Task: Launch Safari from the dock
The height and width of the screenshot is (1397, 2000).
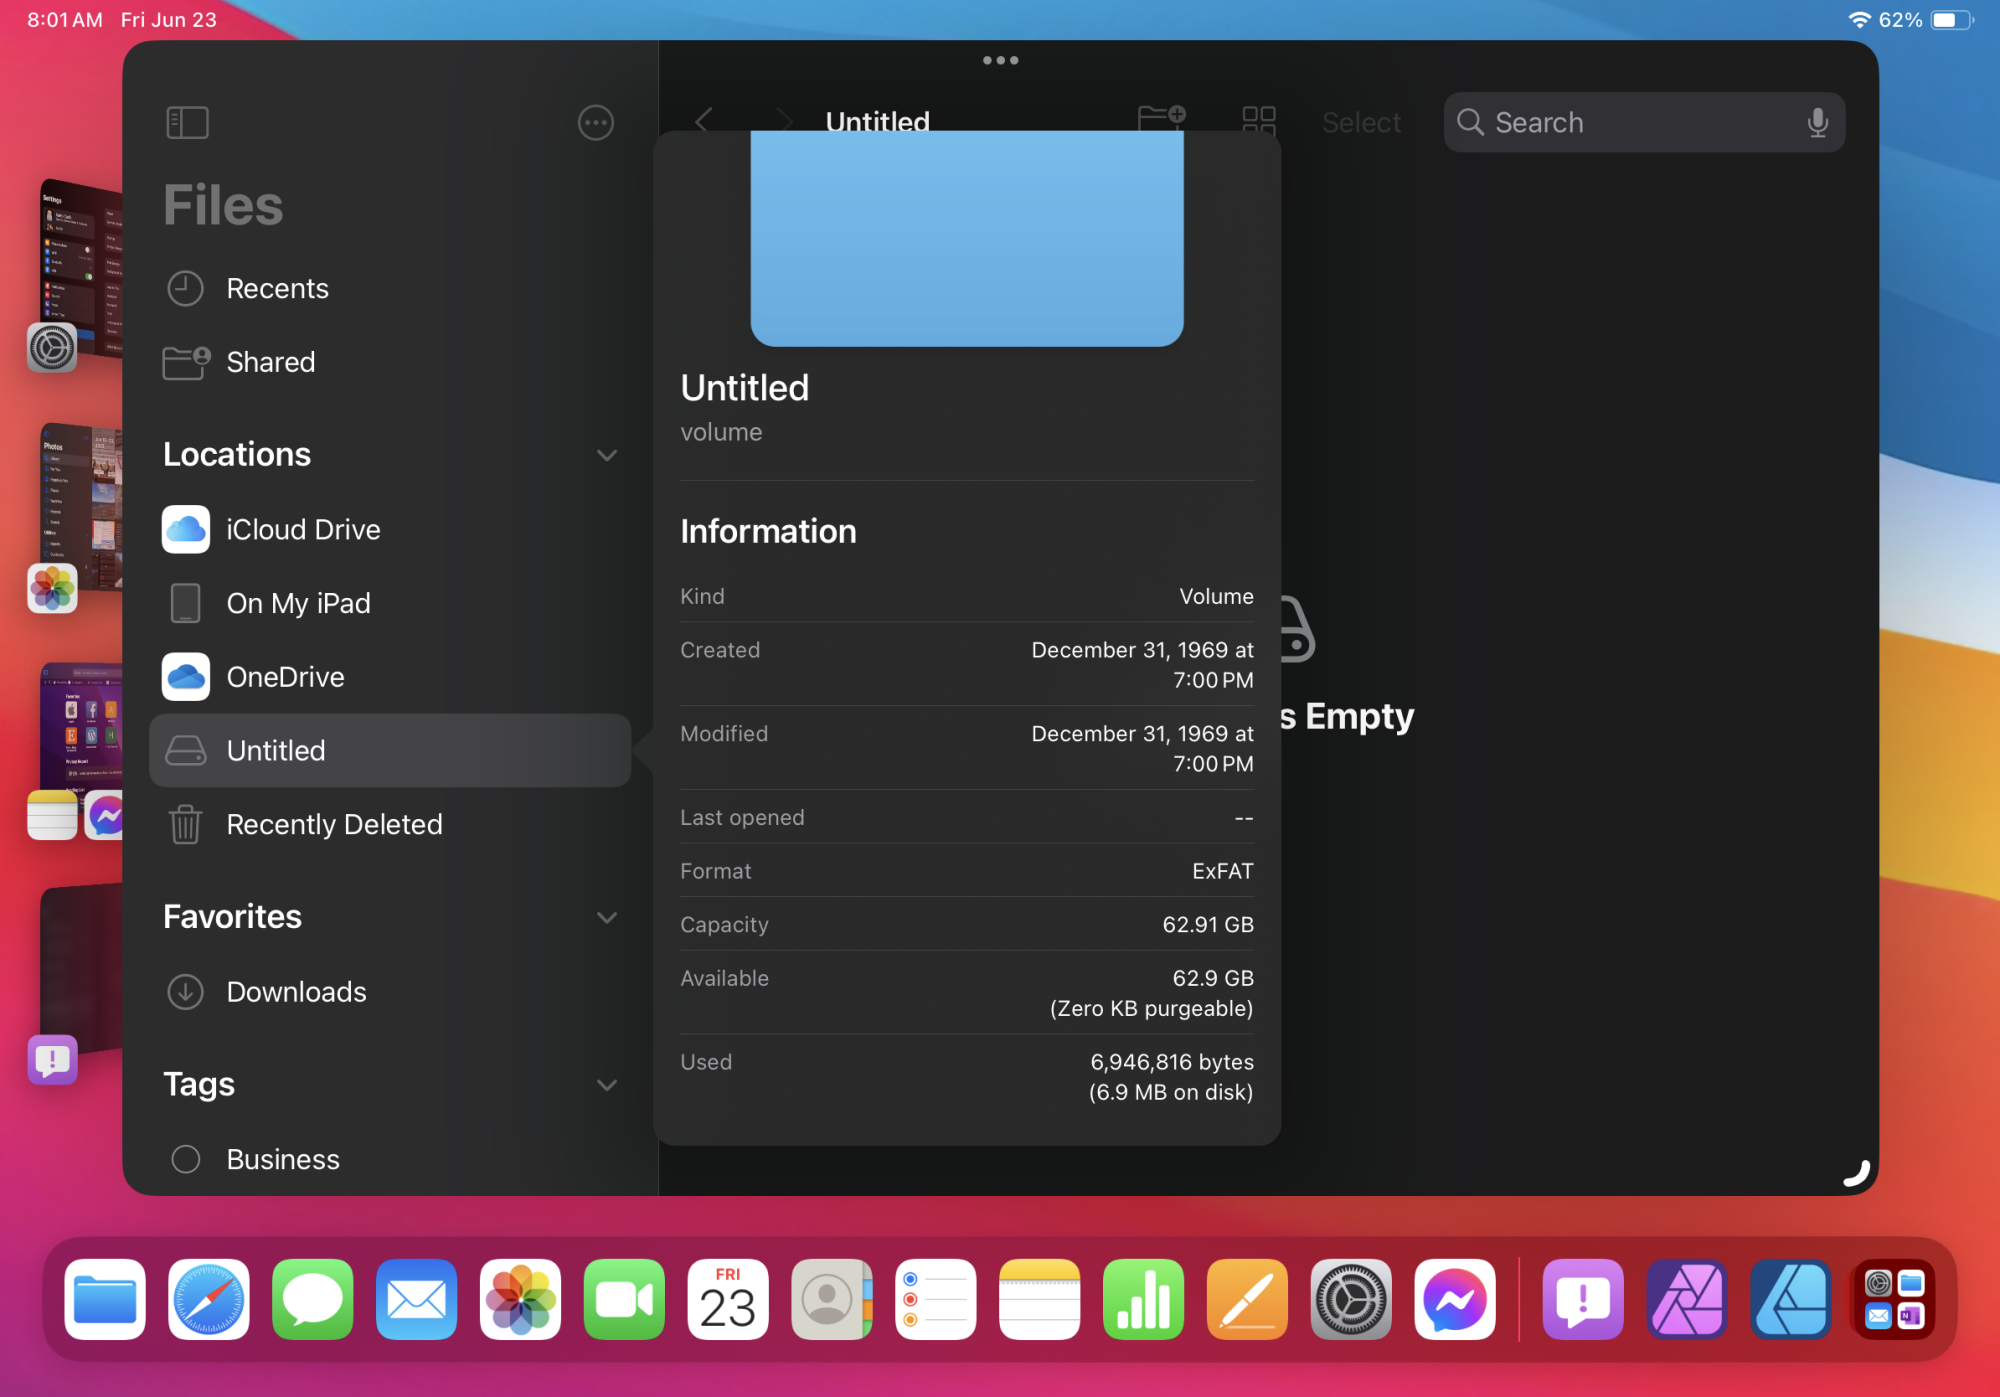Action: (209, 1299)
